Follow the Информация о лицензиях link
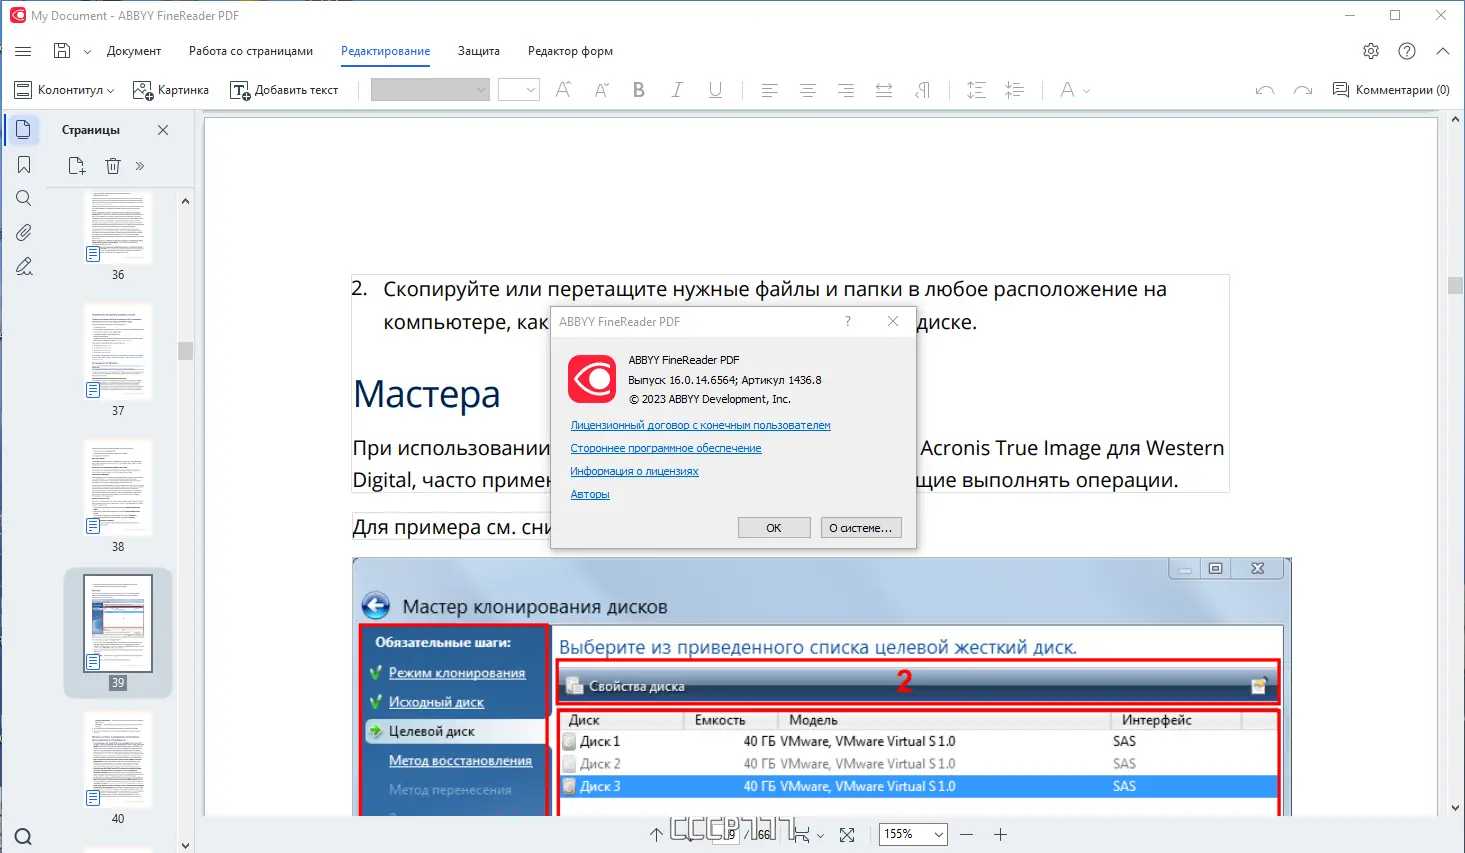 coord(634,470)
